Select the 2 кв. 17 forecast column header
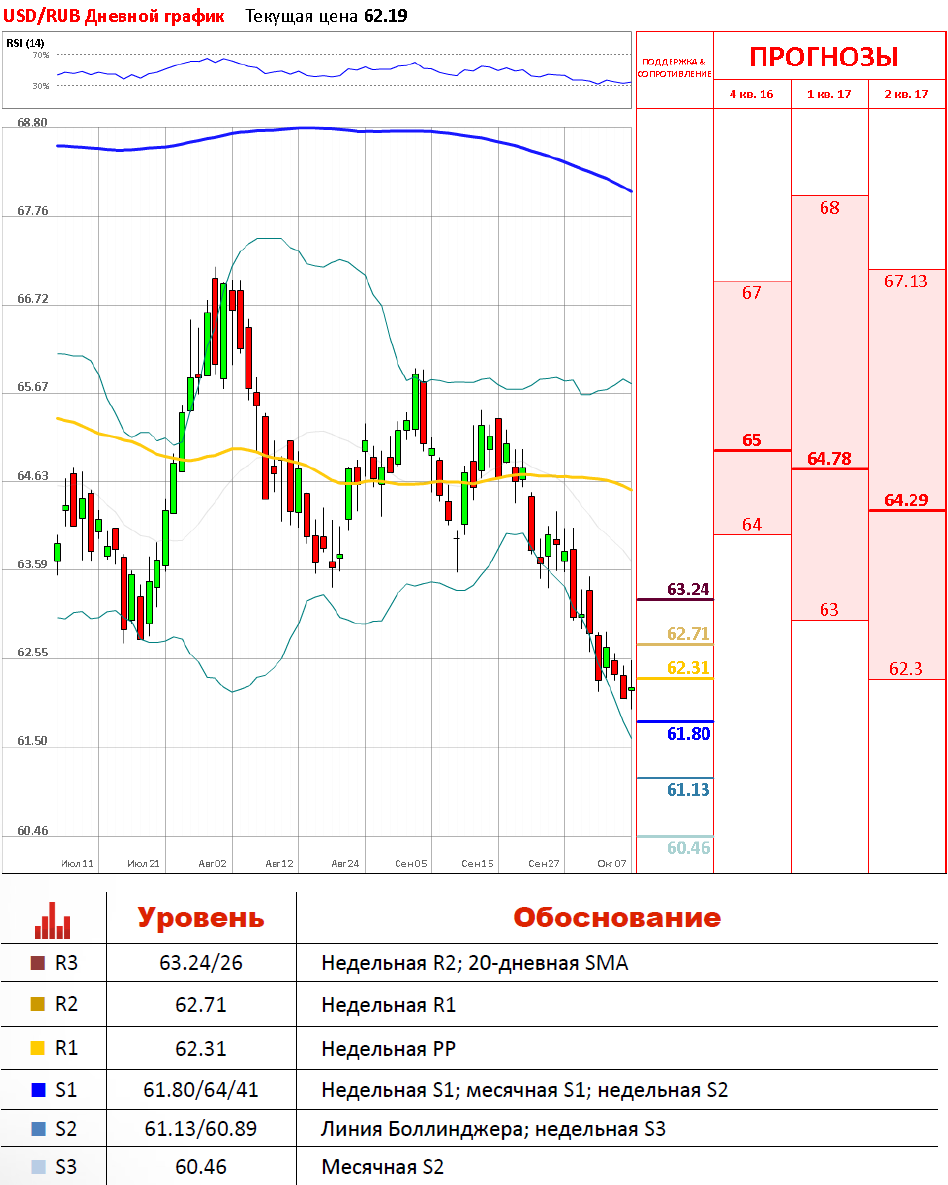The image size is (948, 1185). pyautogui.click(x=906, y=94)
